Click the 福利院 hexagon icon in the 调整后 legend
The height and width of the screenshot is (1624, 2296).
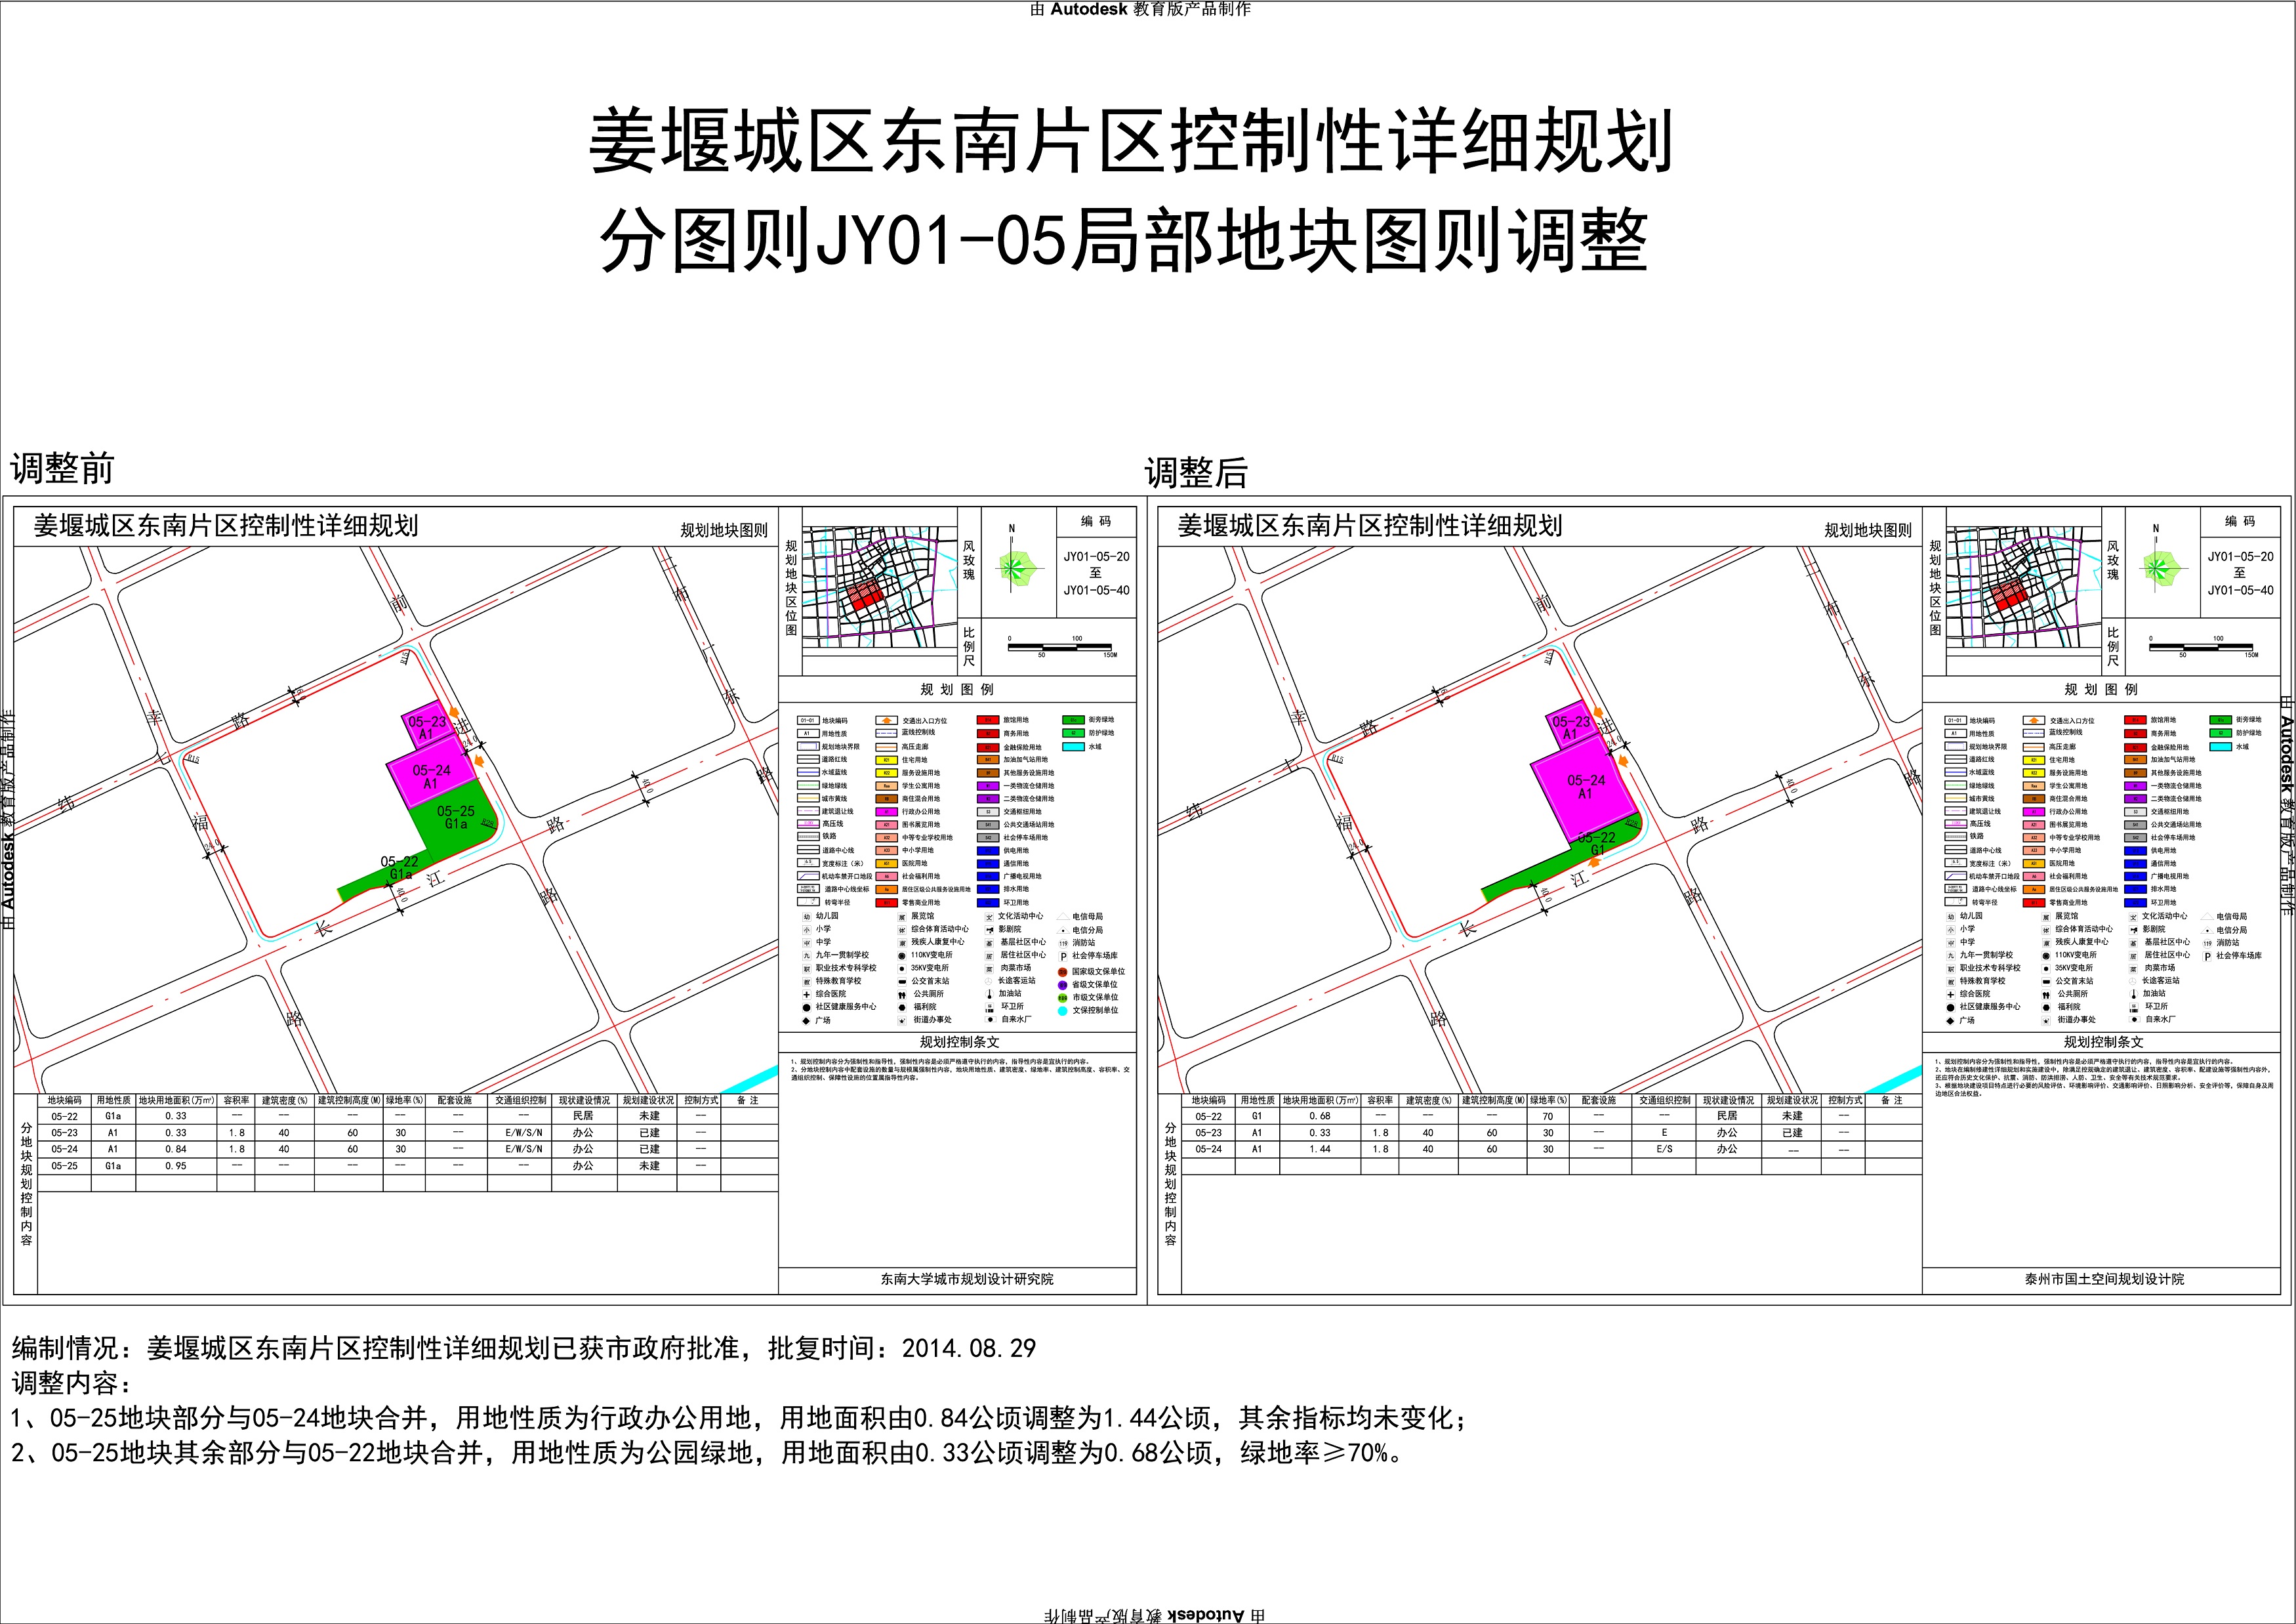click(2046, 1007)
